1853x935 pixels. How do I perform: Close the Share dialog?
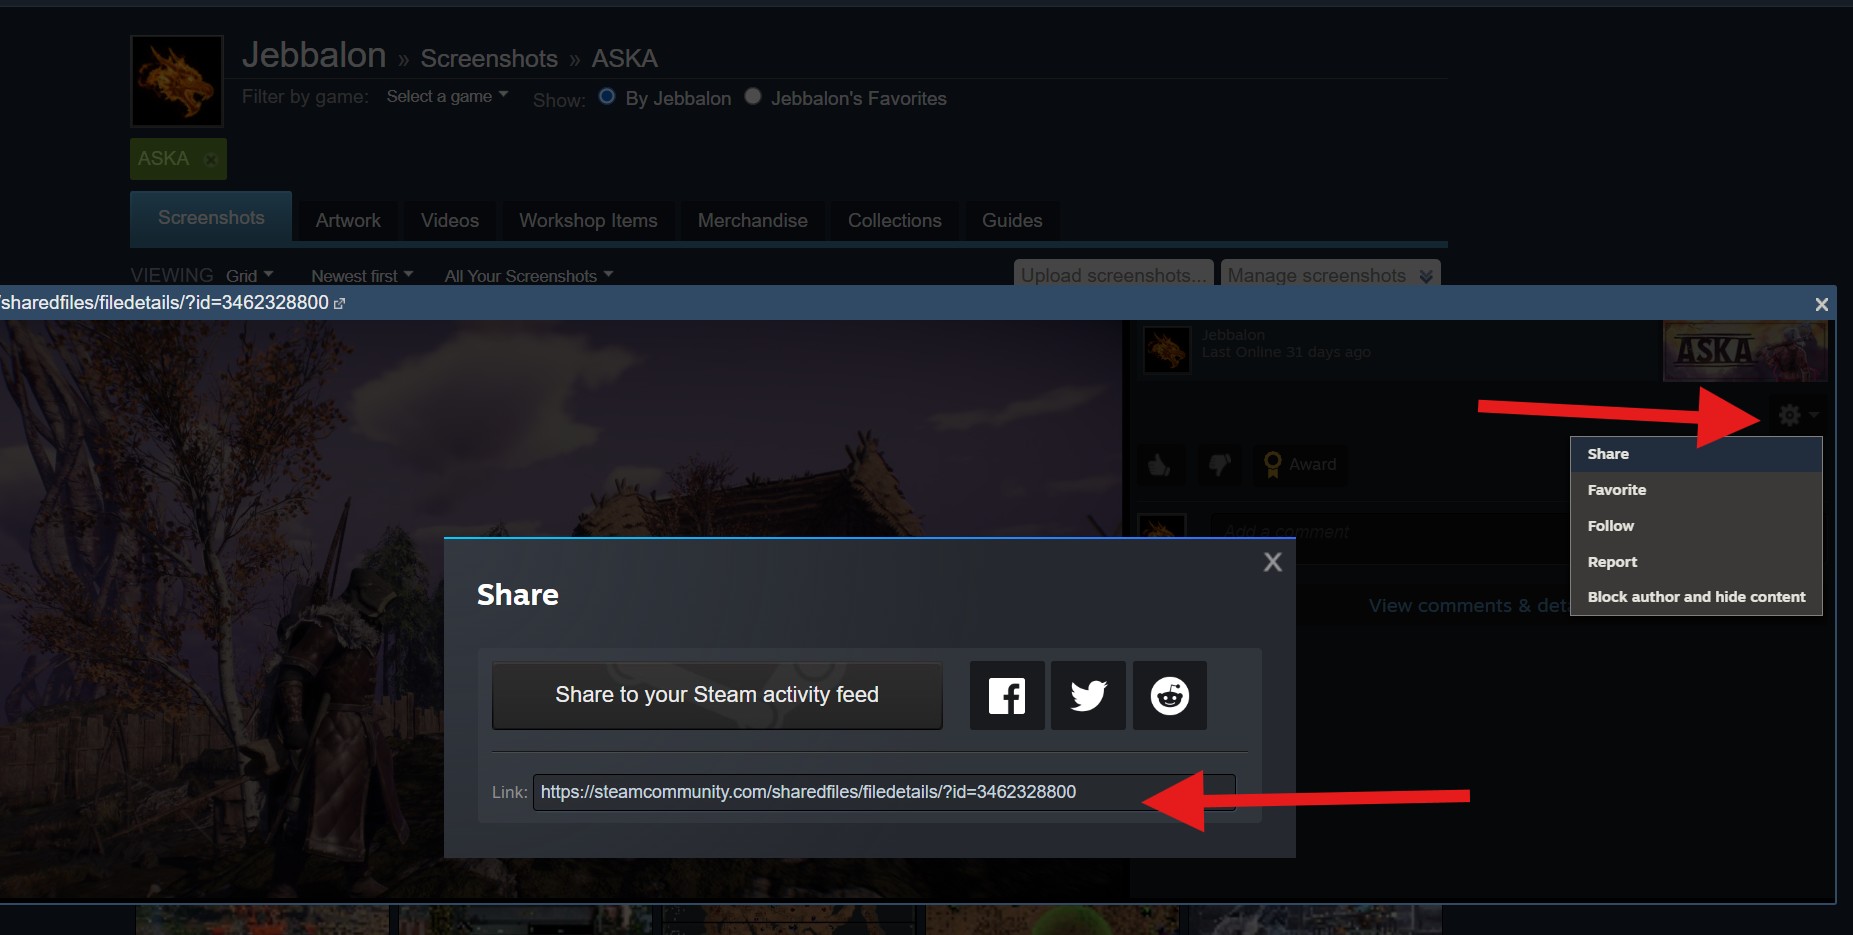[1272, 562]
